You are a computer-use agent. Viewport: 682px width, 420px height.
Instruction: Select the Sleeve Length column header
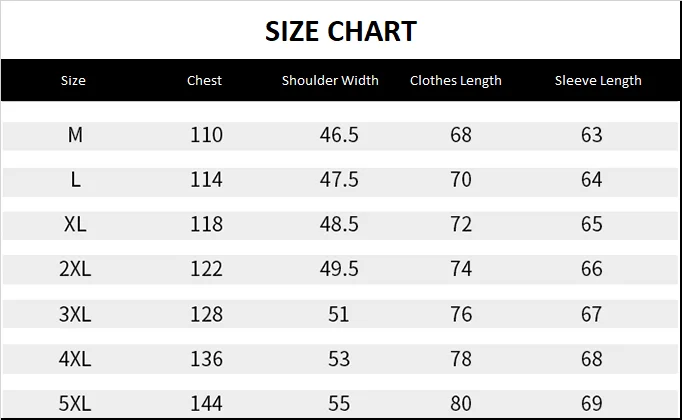tap(598, 80)
